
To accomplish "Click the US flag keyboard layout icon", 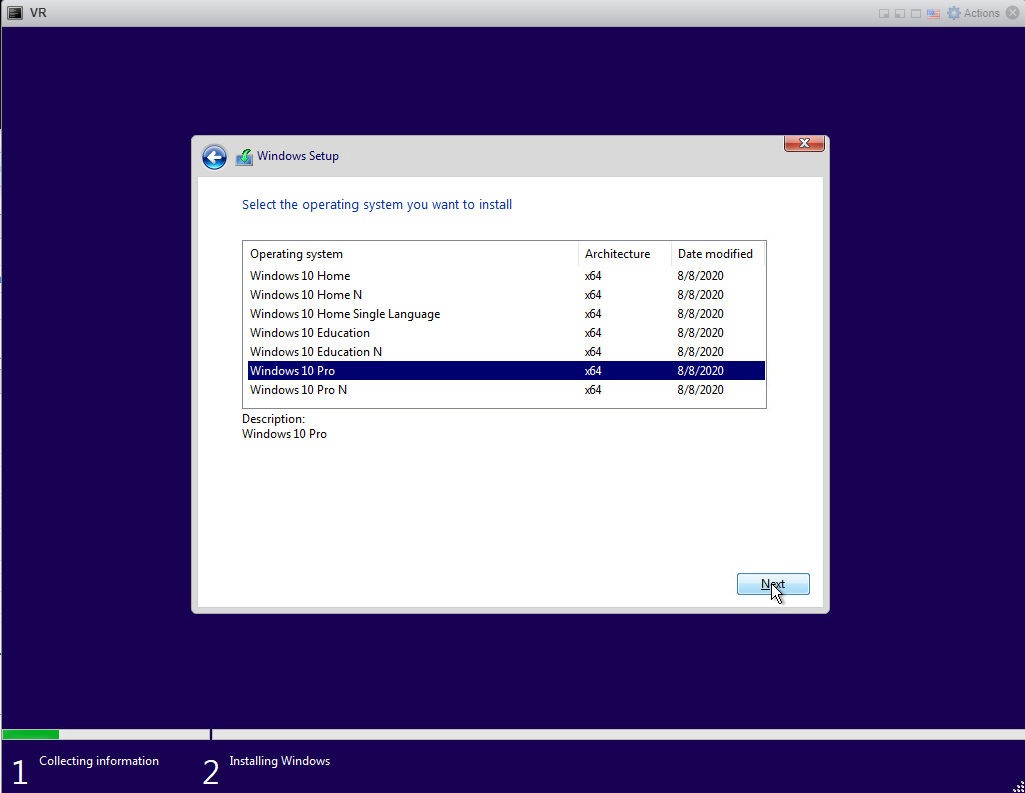I will 933,14.
